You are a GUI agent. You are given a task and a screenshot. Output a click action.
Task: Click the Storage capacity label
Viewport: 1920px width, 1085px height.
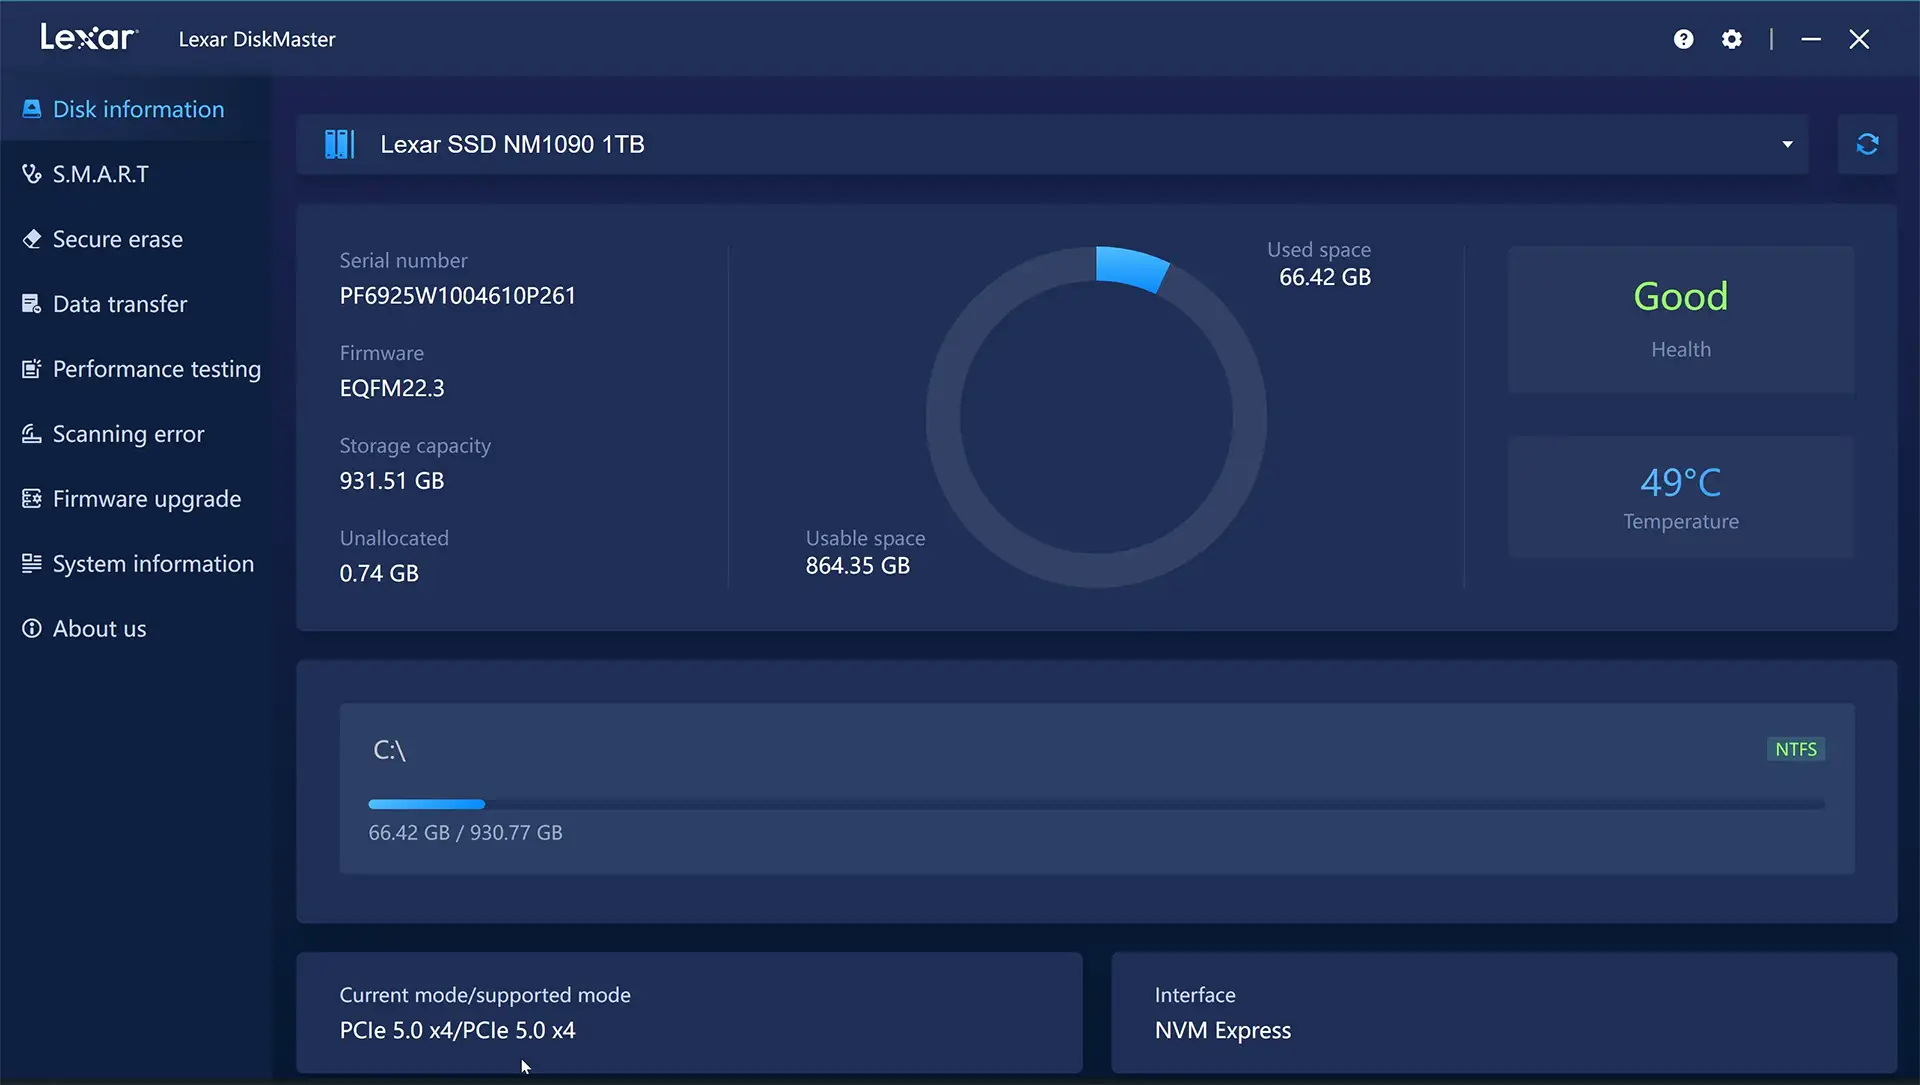click(415, 446)
